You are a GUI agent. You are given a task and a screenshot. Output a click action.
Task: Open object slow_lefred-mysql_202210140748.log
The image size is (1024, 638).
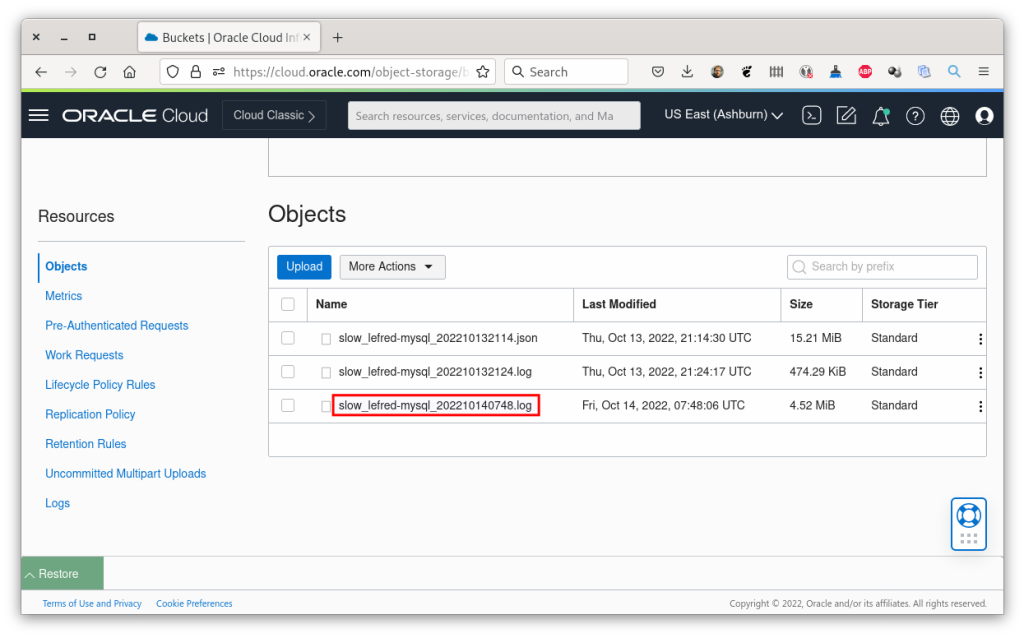click(435, 406)
